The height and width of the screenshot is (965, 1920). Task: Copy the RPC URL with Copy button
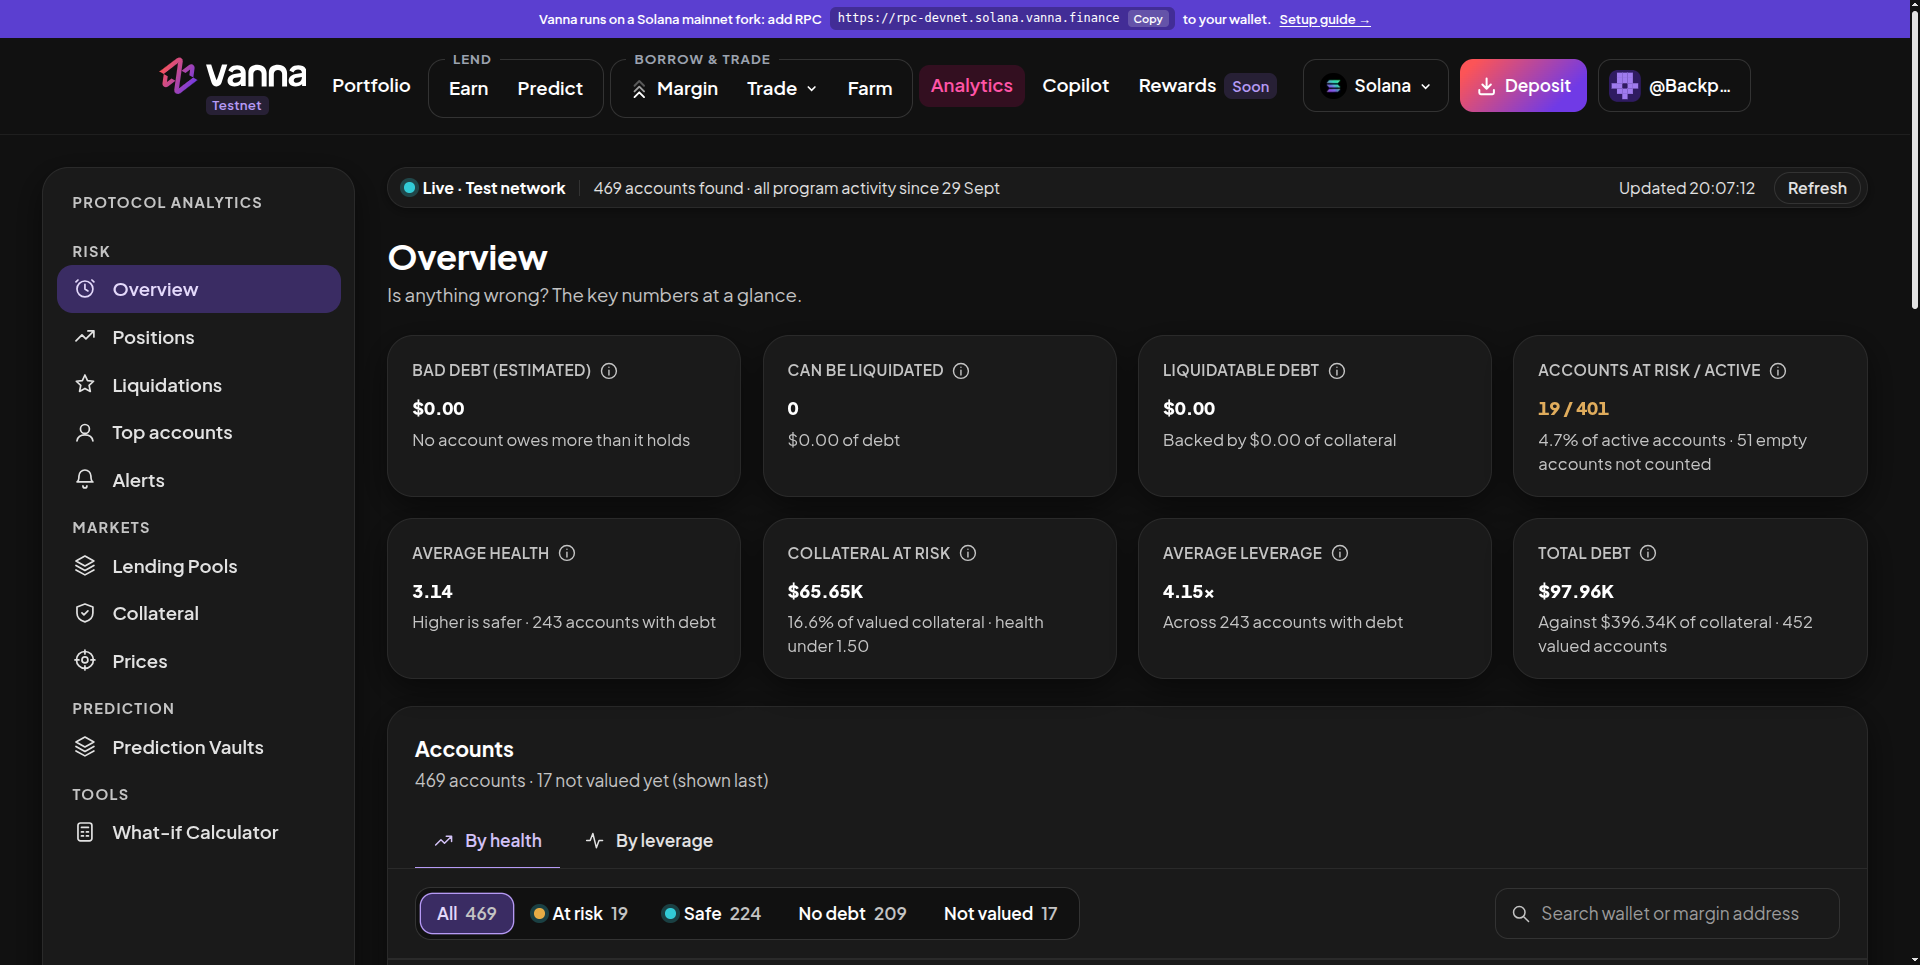click(x=1148, y=19)
